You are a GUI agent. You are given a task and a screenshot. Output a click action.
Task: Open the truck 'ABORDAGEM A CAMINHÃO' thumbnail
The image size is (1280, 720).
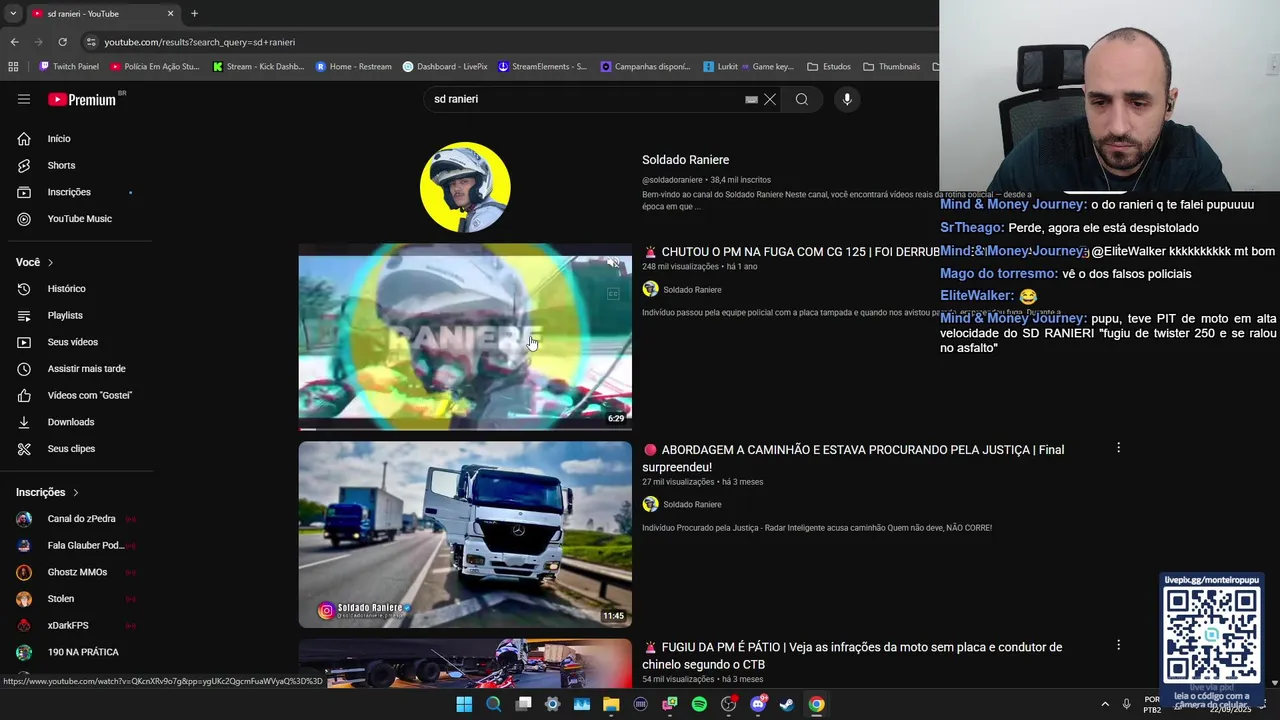(465, 535)
